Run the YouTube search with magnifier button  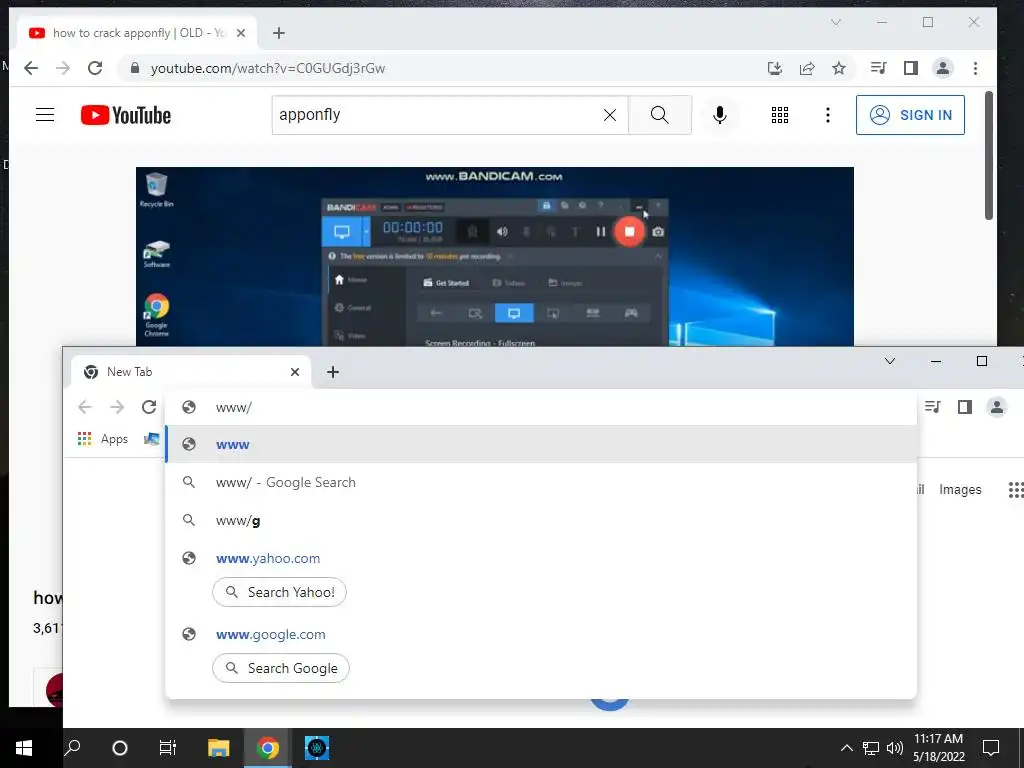pos(660,115)
